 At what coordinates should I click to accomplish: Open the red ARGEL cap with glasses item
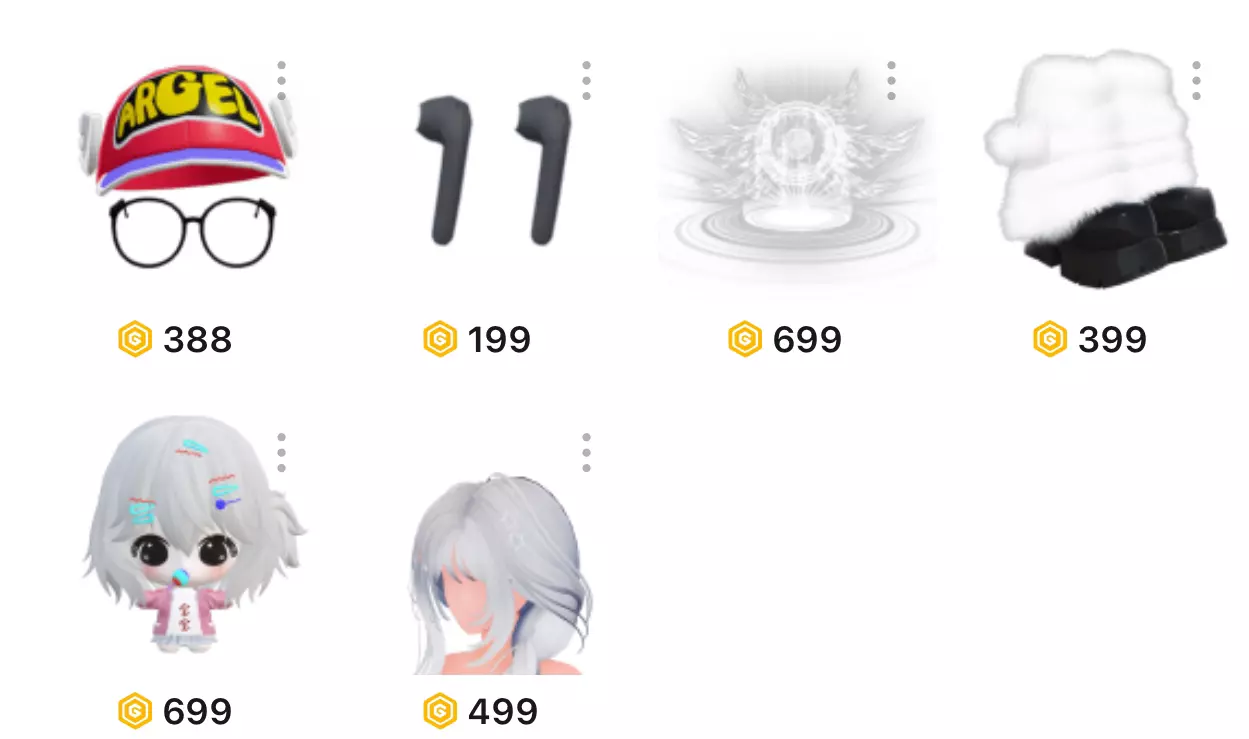pos(185,165)
